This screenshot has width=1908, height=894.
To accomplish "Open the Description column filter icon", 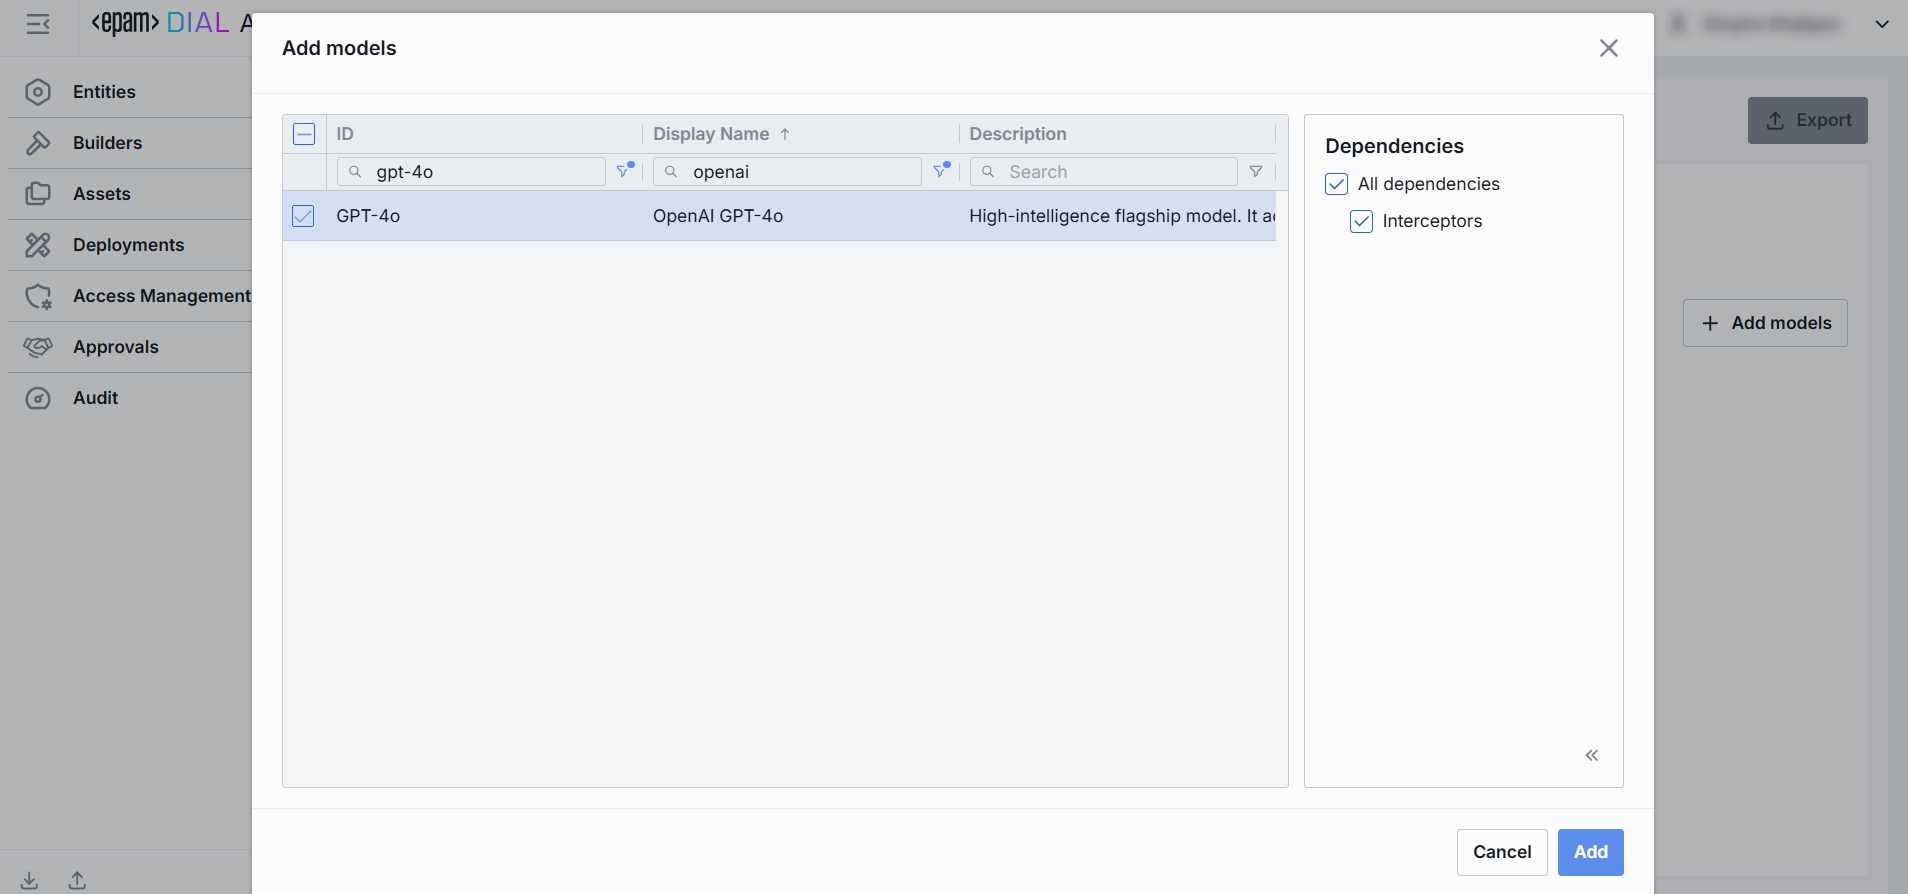I will coord(1256,172).
